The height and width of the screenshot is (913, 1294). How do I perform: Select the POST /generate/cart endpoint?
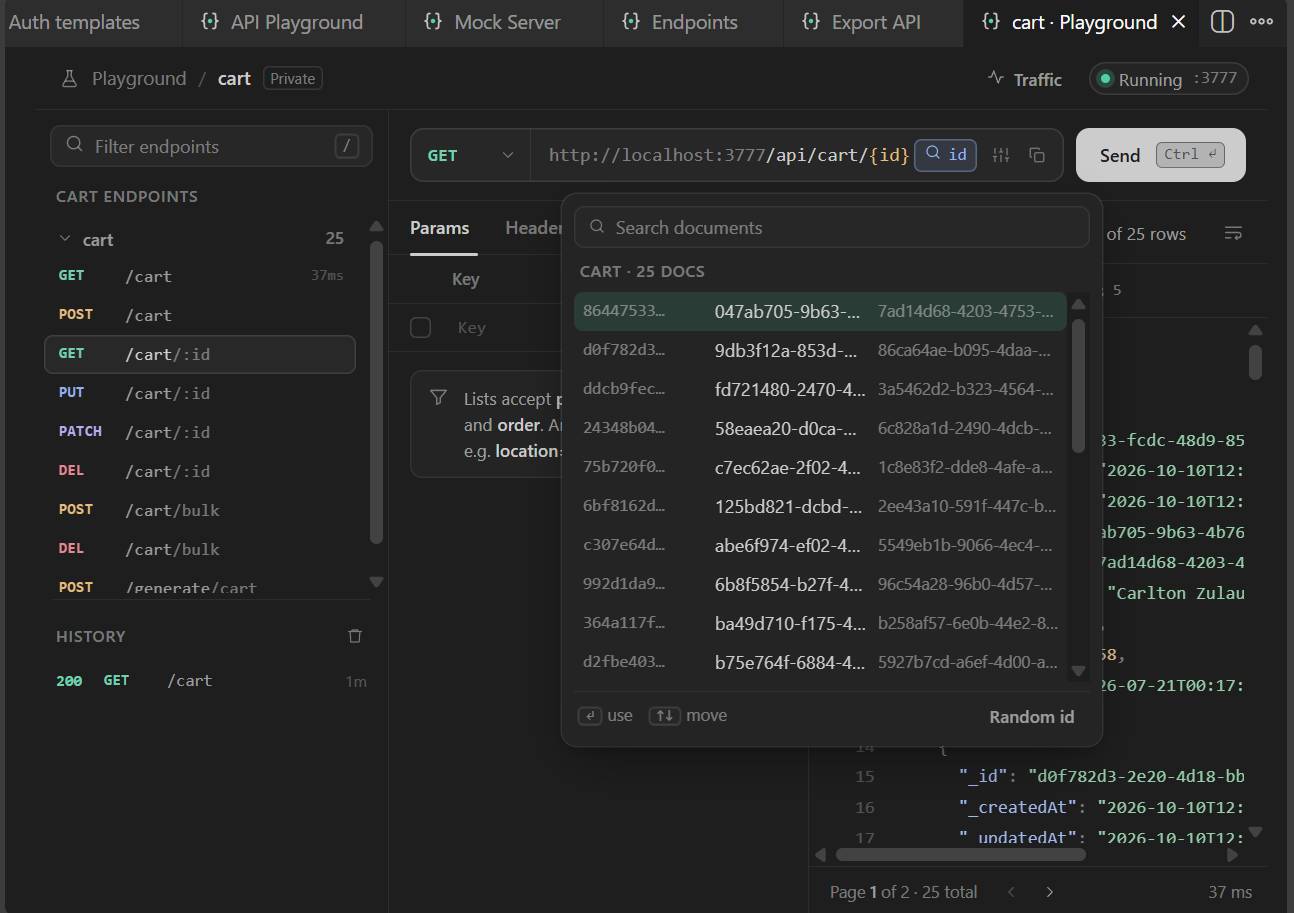[200, 587]
